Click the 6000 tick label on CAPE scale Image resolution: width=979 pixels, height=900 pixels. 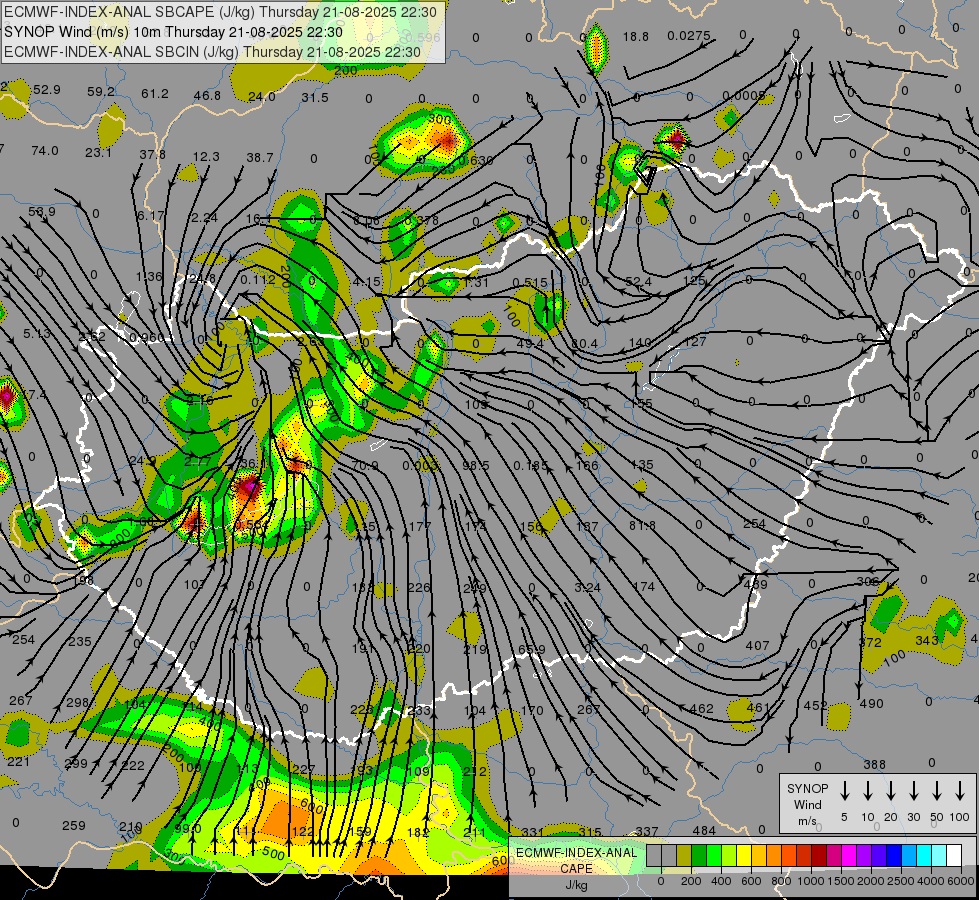960,881
